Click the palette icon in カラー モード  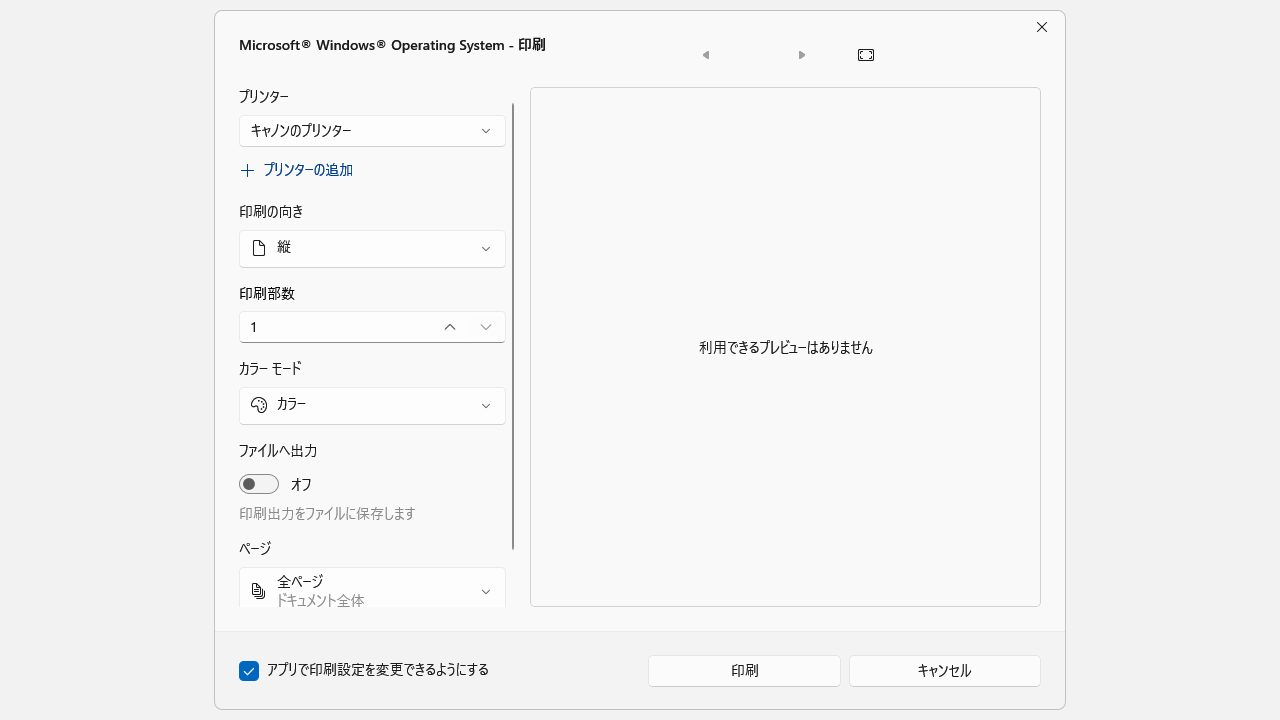point(259,405)
